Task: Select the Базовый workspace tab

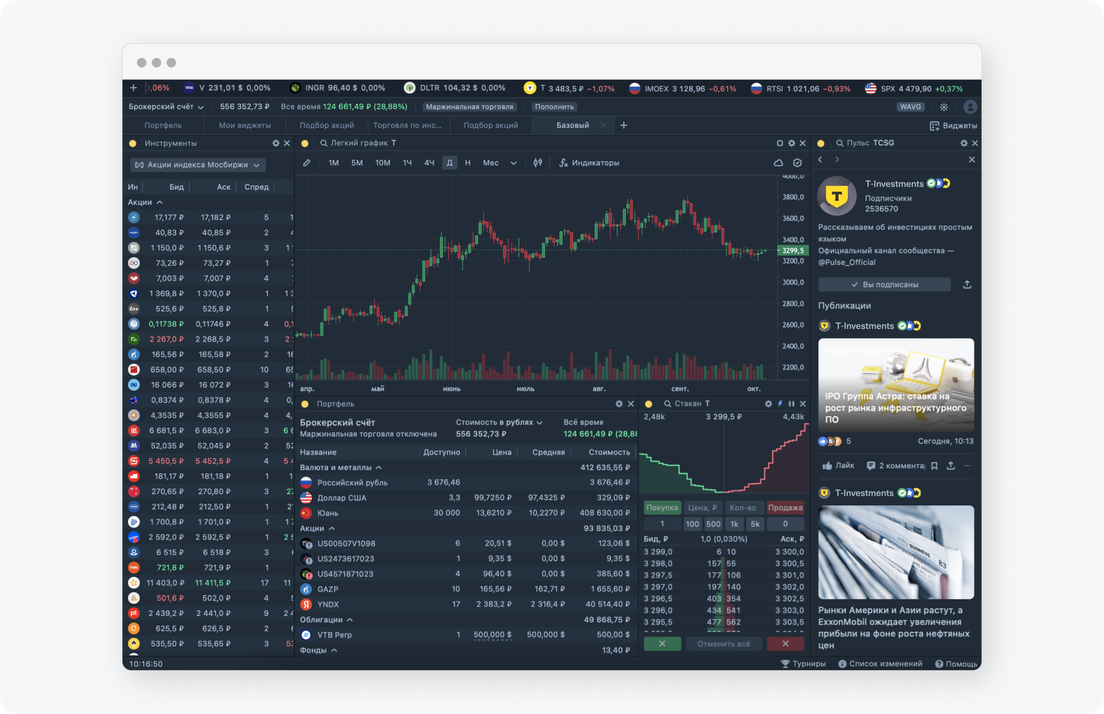Action: (x=572, y=125)
